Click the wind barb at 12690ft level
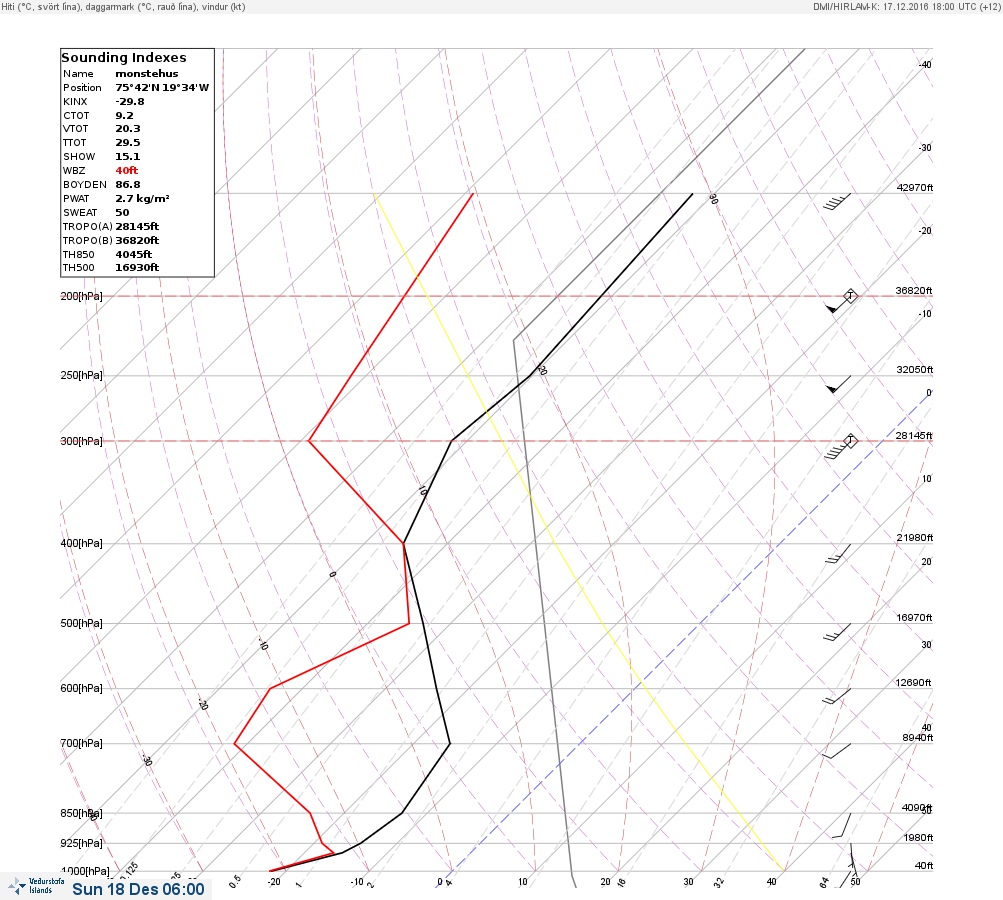Viewport: 1003px width, 900px height. coord(837,696)
